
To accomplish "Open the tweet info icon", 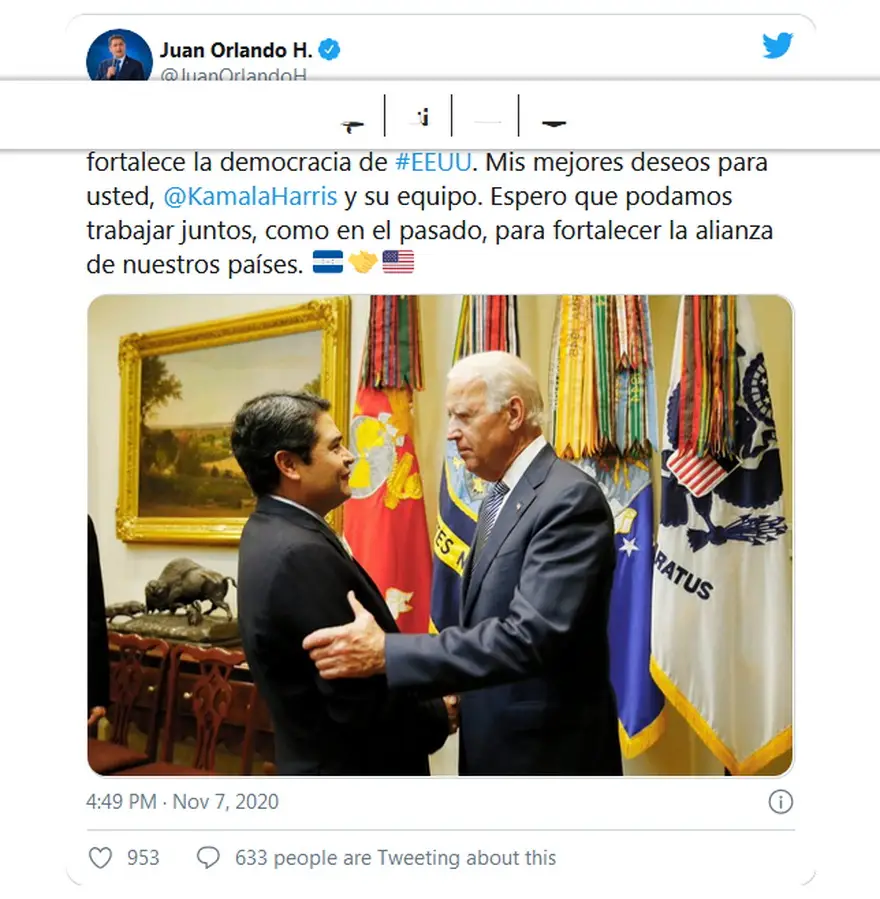I will [781, 802].
